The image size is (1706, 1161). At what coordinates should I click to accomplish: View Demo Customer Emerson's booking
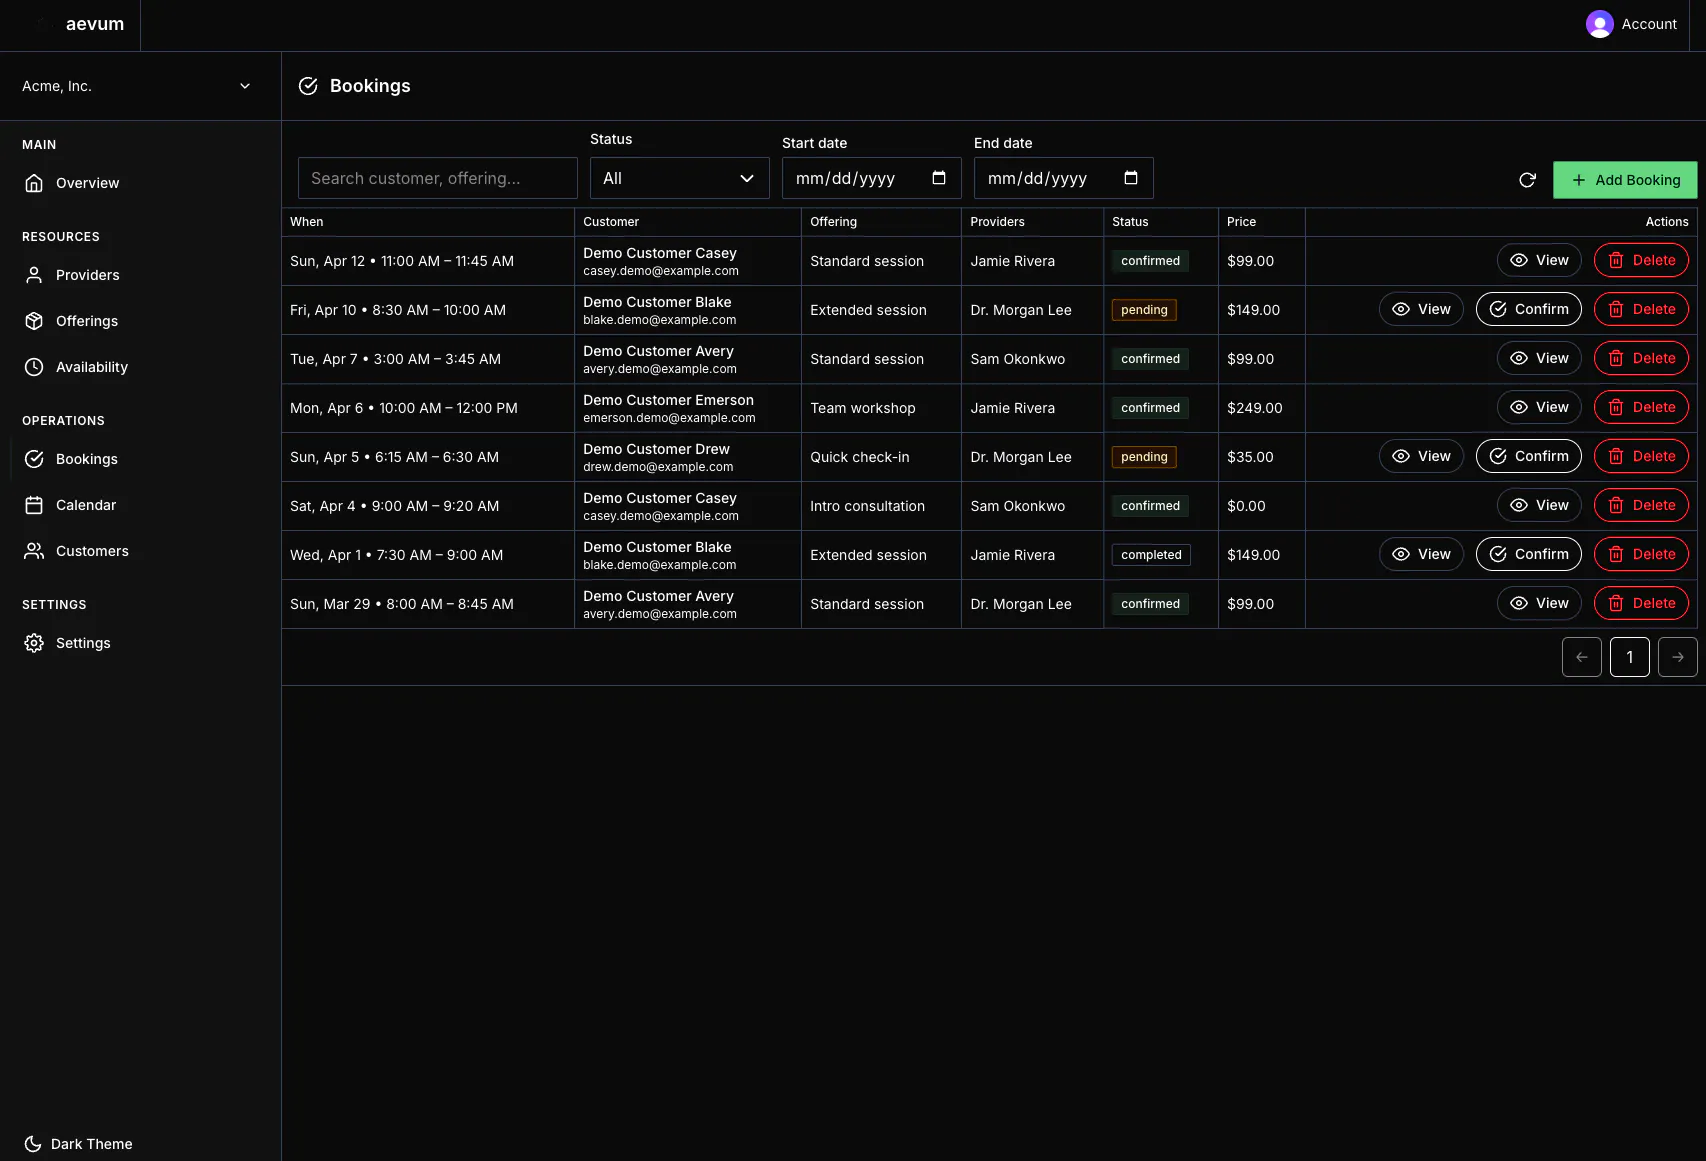(1539, 407)
